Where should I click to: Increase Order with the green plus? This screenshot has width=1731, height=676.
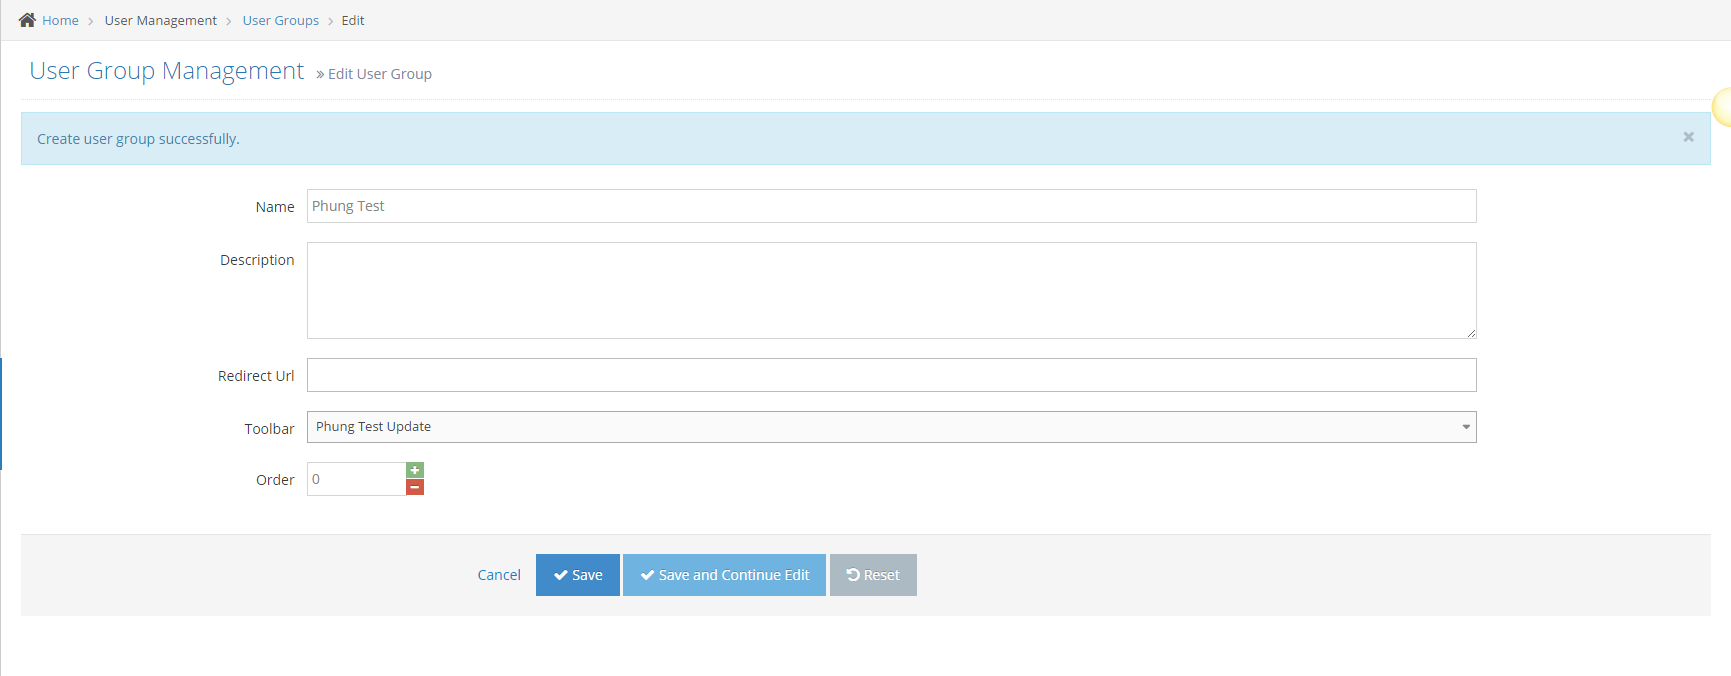point(415,470)
